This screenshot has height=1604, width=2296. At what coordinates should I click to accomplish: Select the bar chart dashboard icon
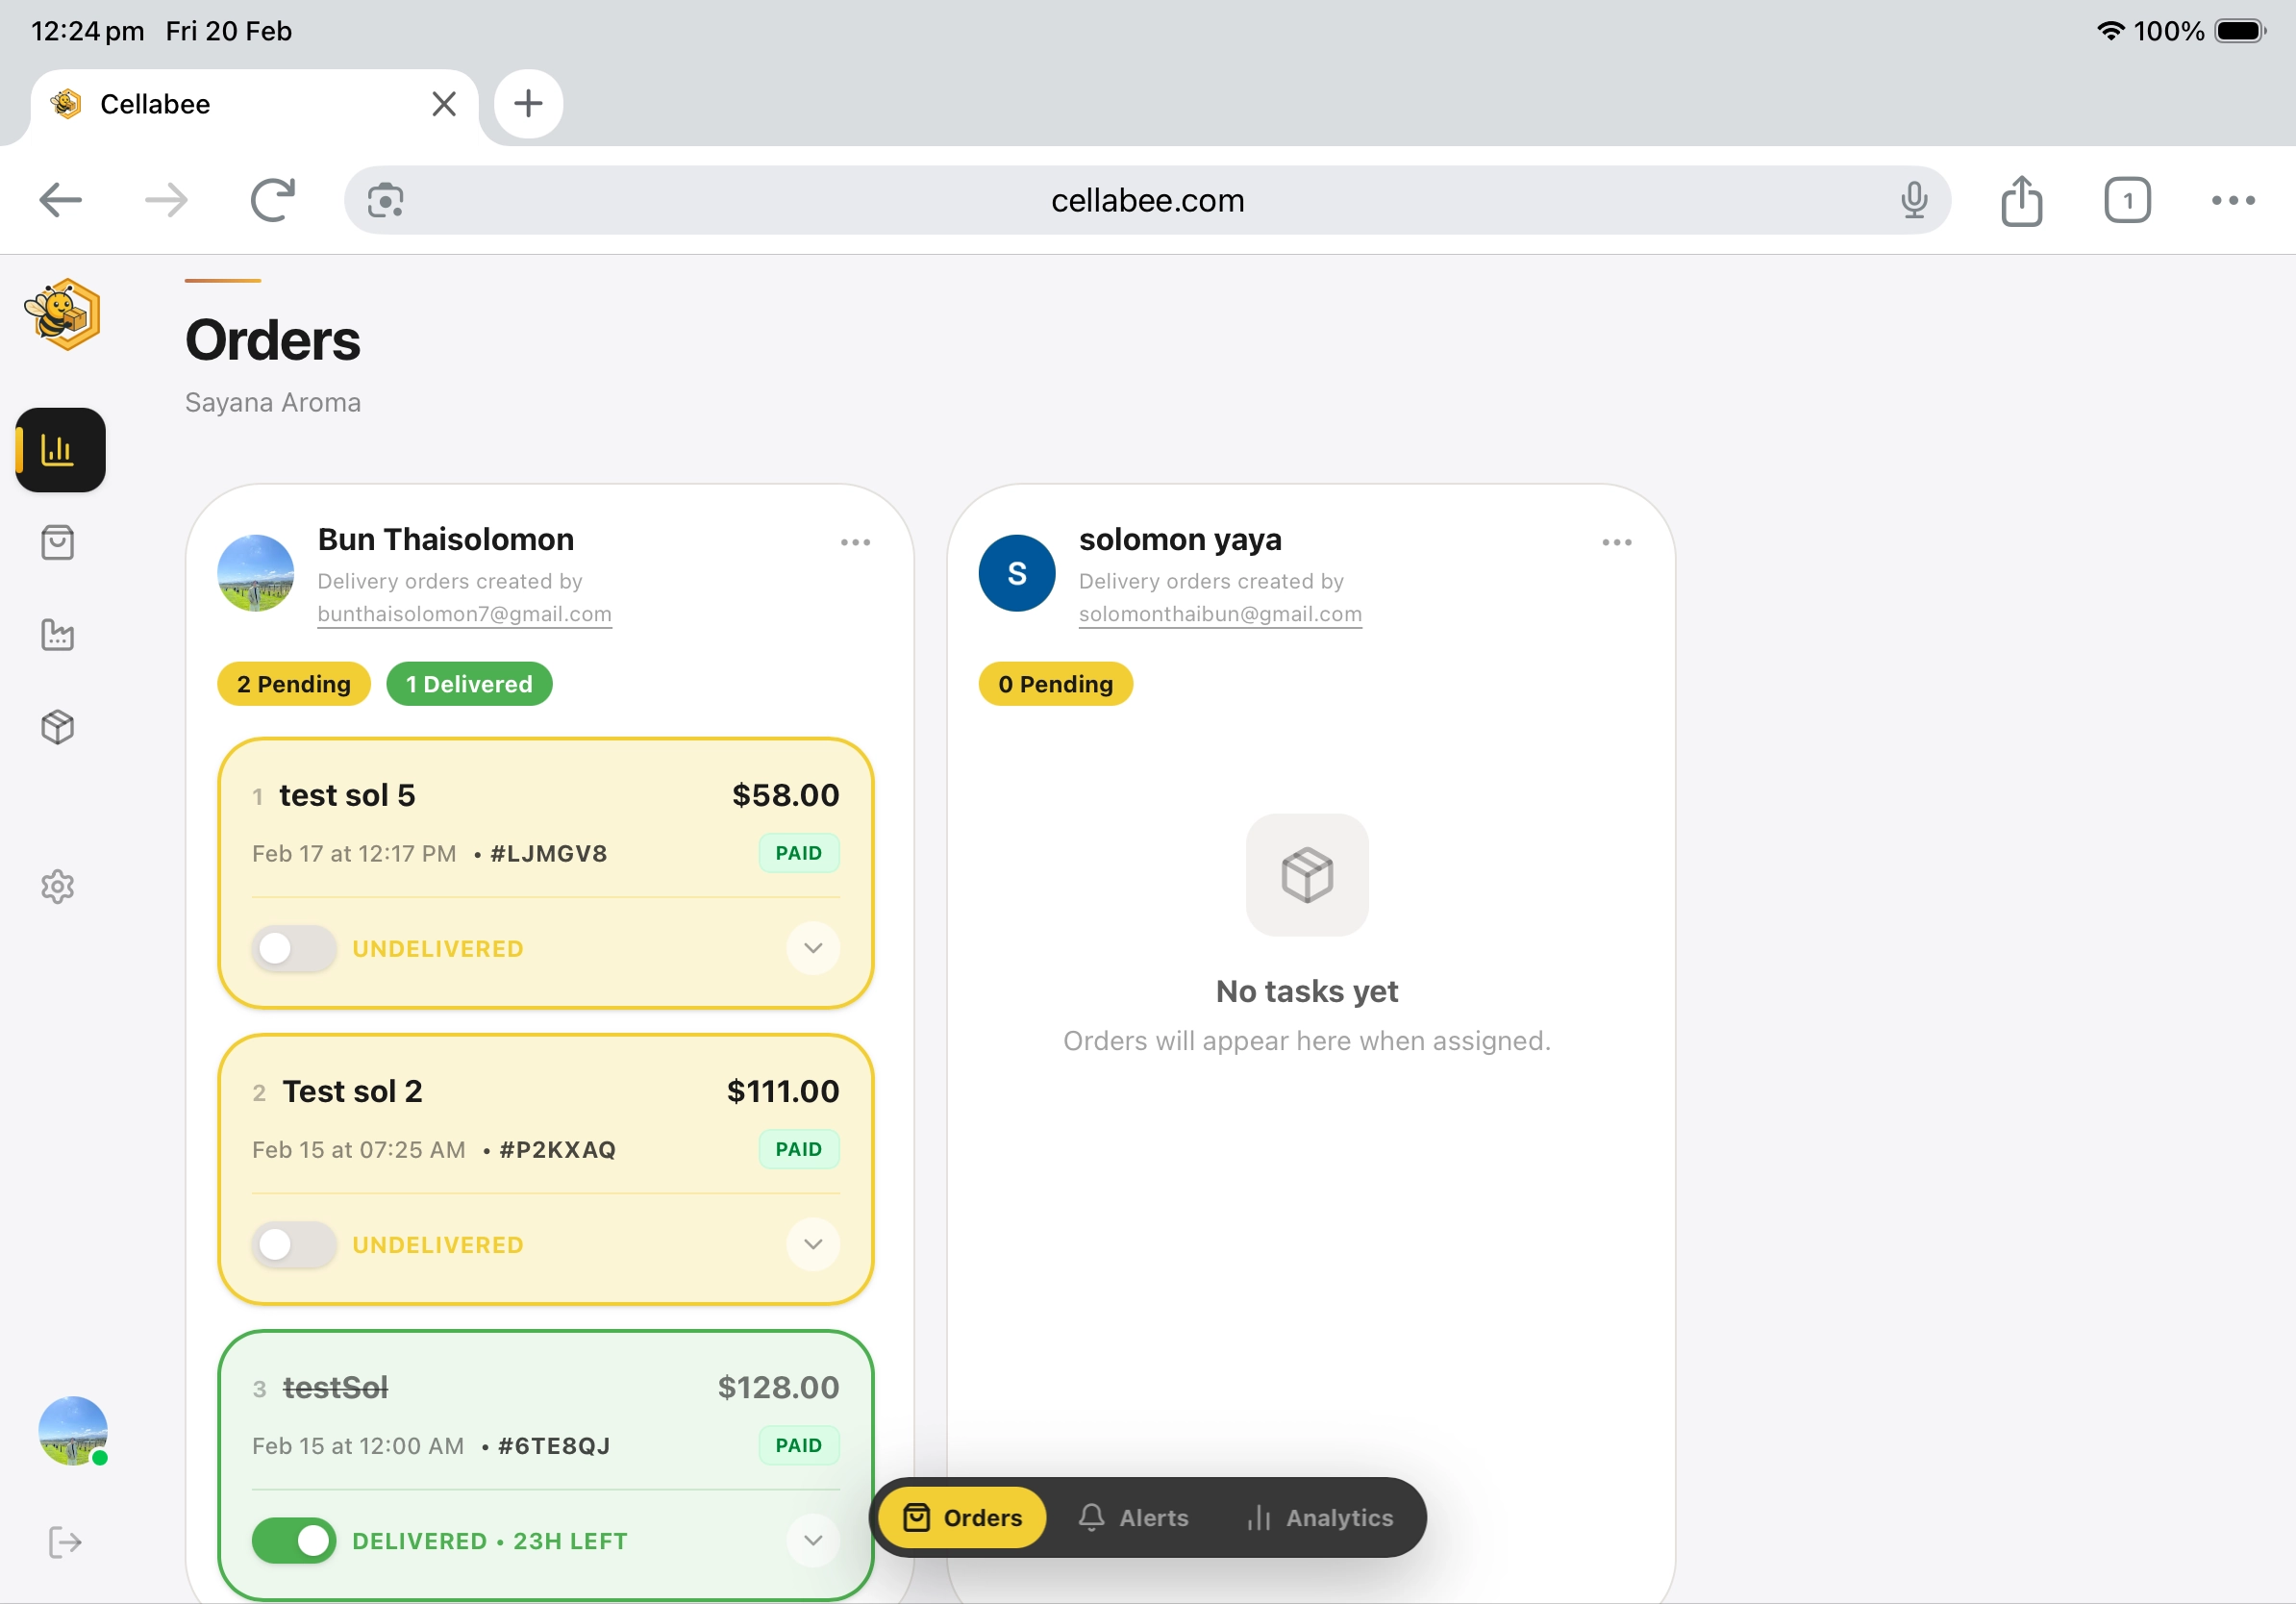pos(60,450)
